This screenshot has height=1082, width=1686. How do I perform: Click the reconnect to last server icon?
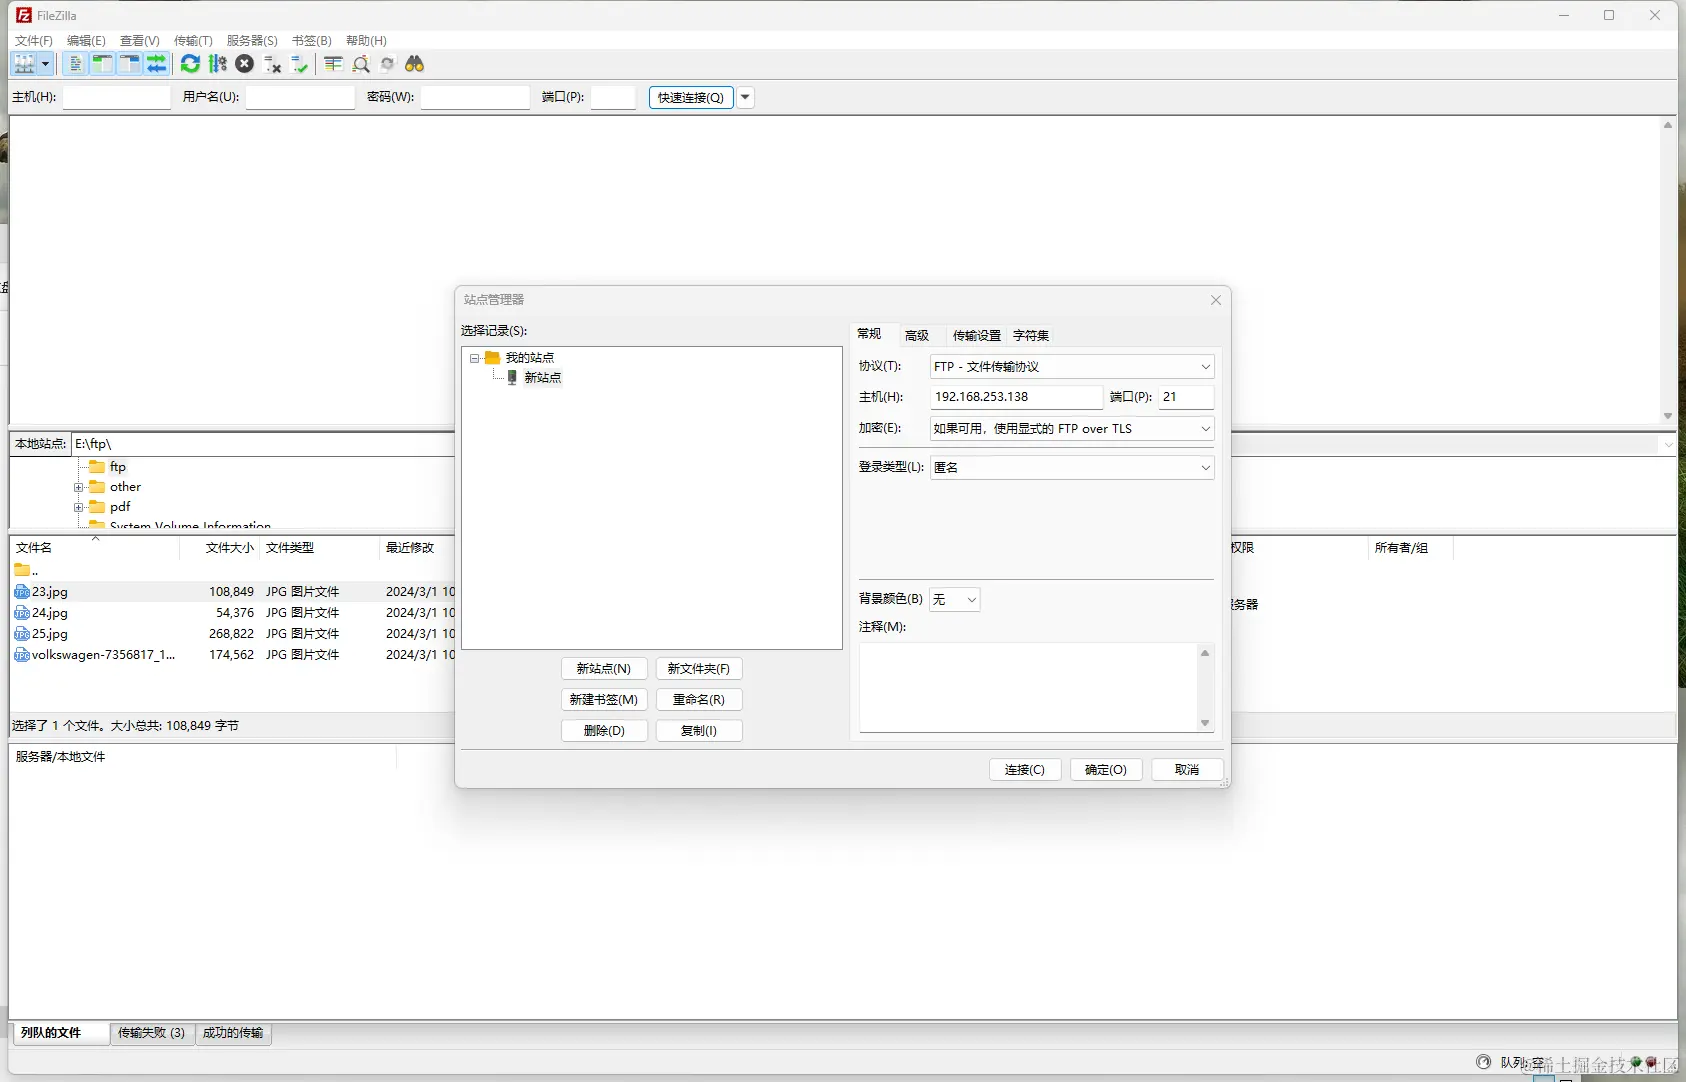[x=299, y=64]
